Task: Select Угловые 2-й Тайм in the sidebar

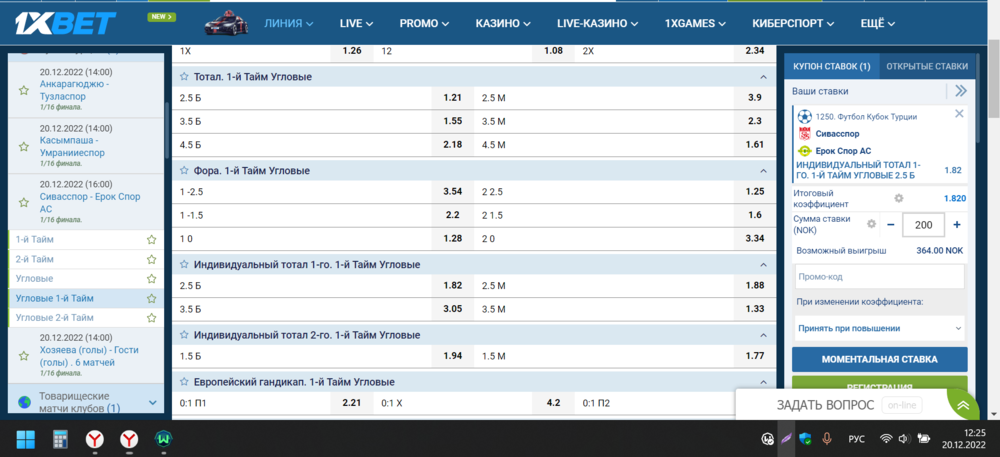Action: click(55, 317)
